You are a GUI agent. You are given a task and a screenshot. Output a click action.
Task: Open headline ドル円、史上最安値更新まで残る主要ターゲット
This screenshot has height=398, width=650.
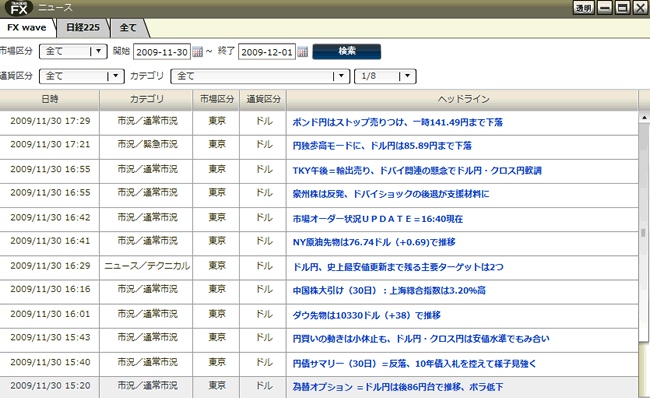click(398, 267)
